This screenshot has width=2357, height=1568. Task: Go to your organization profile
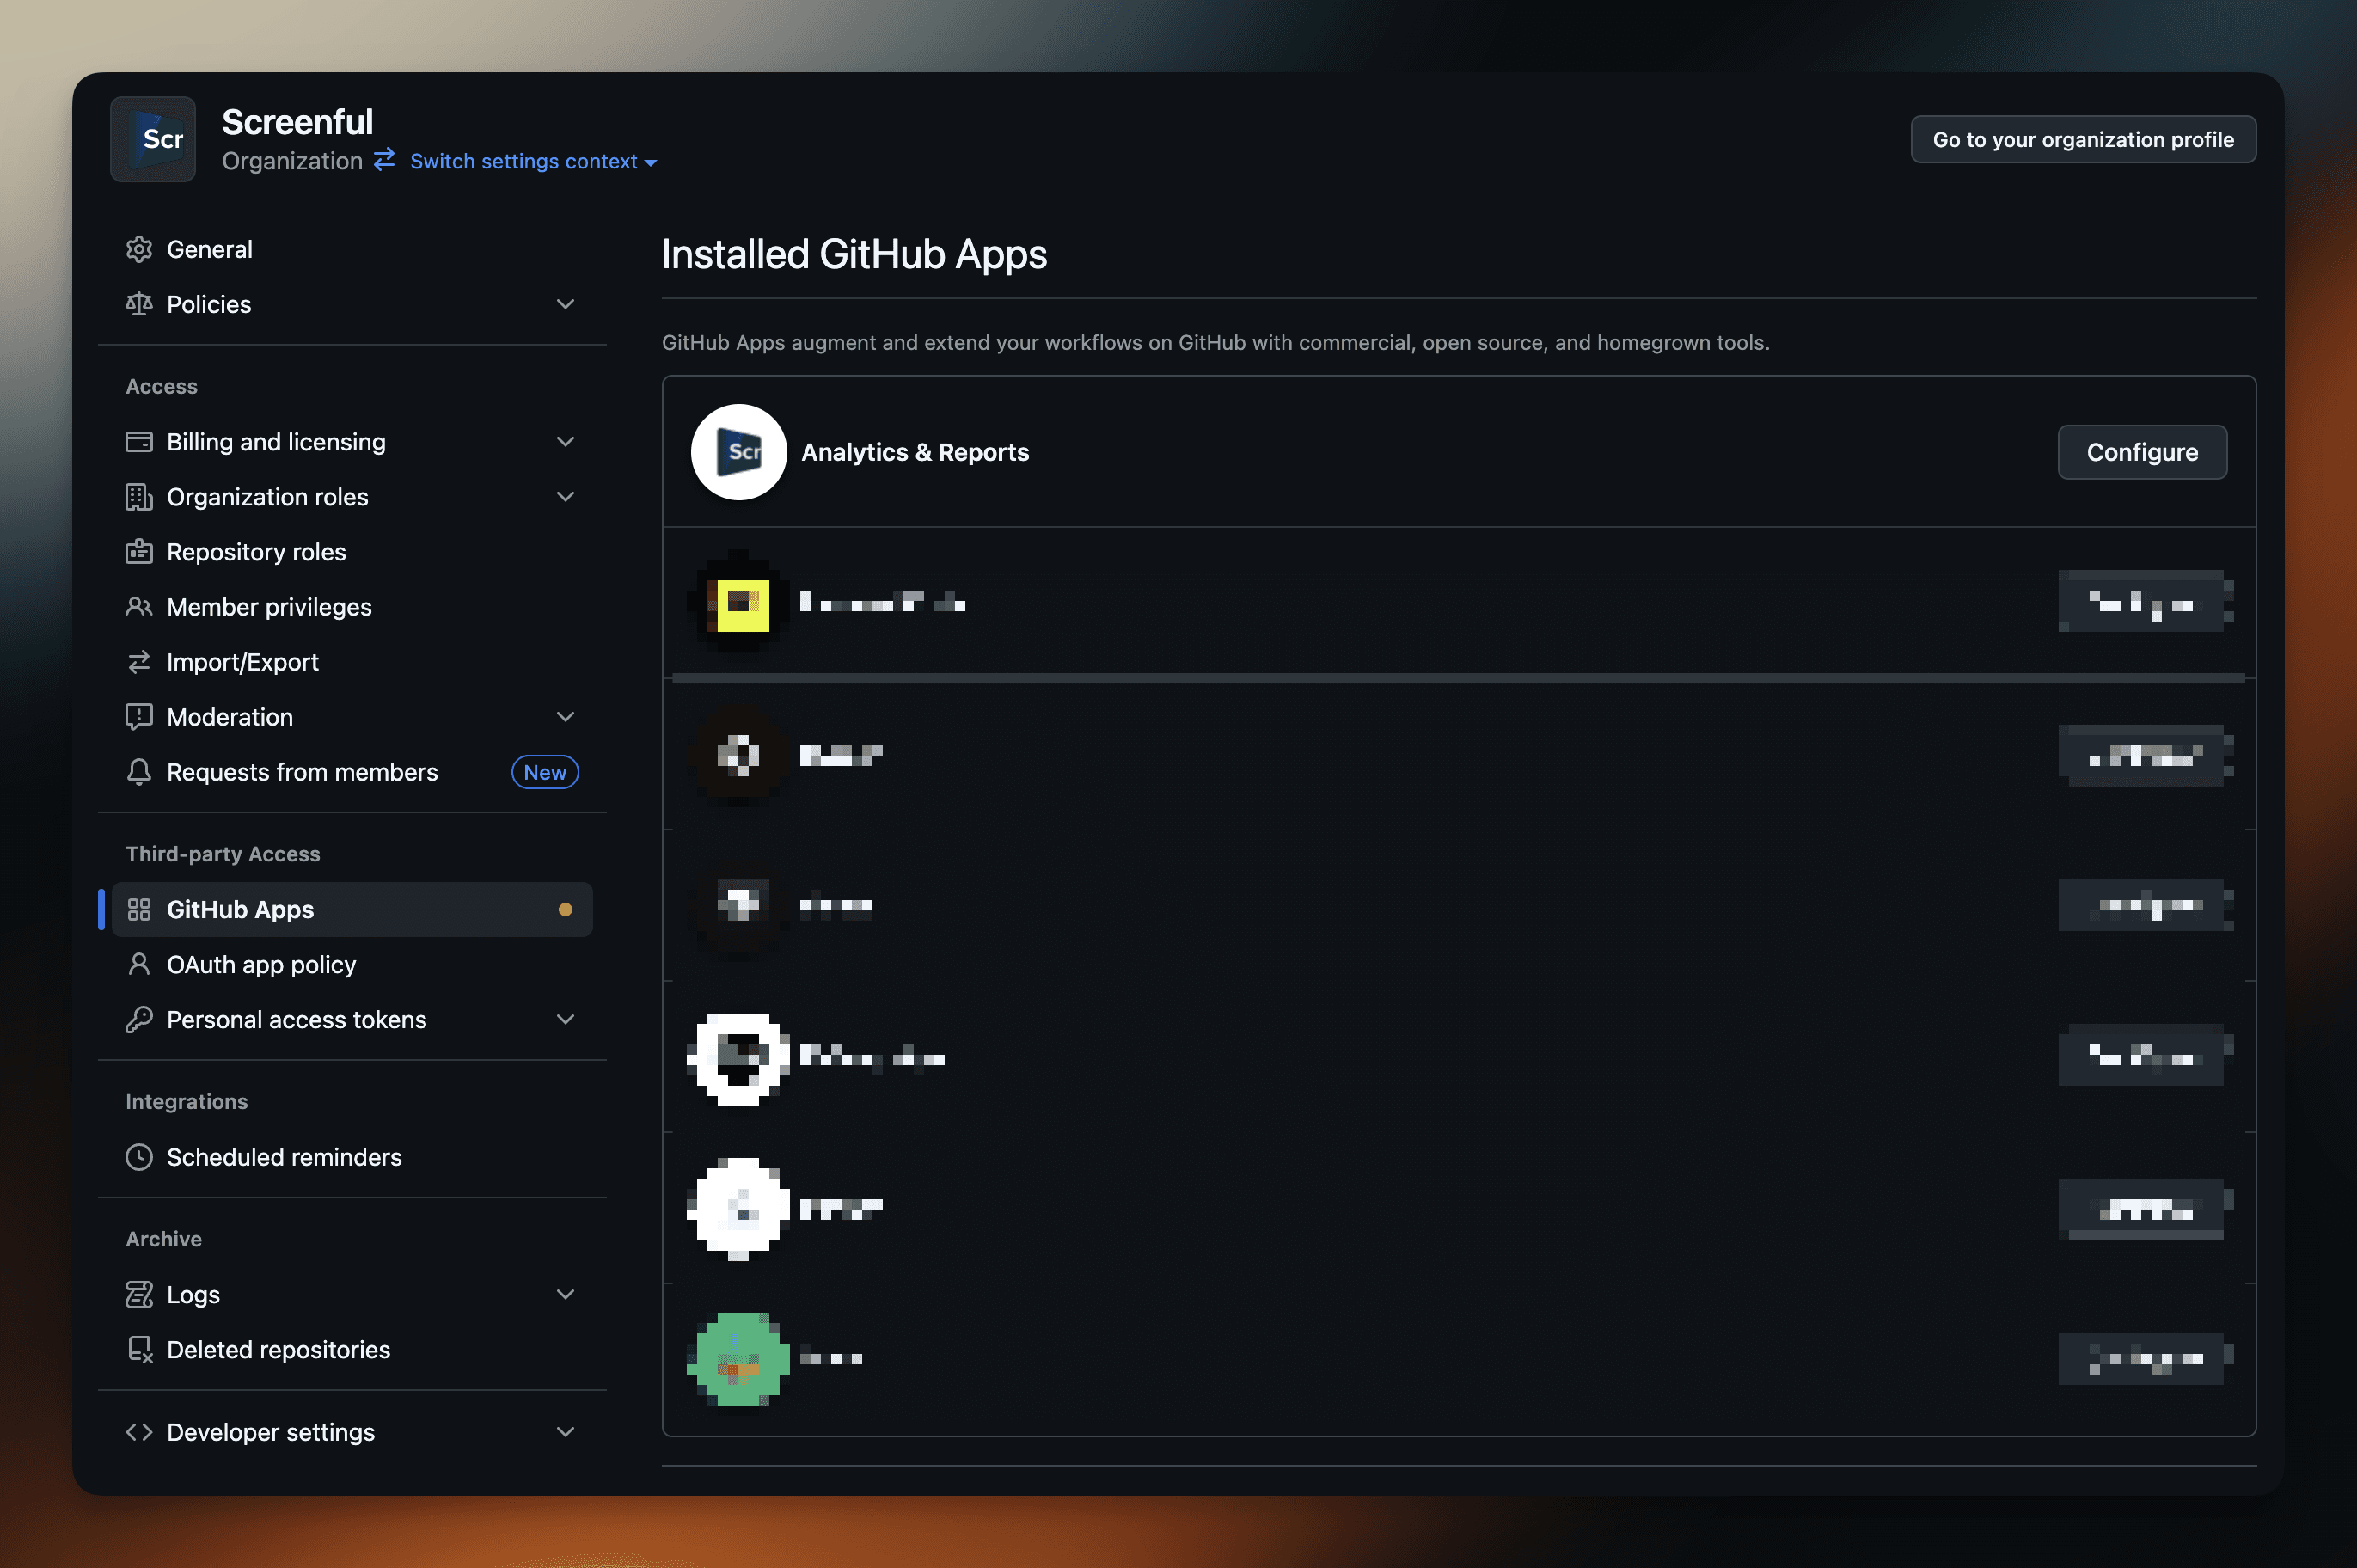2082,139
